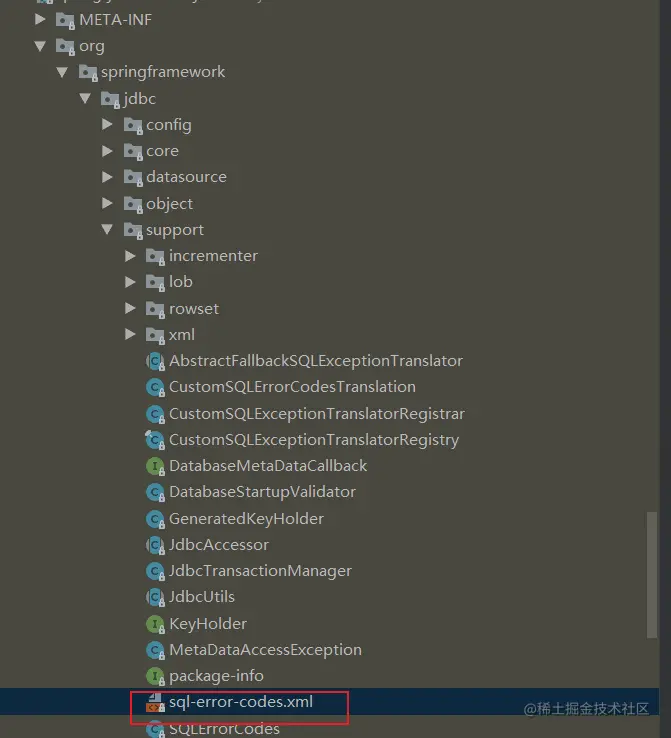Click the support package folder icon
The height and width of the screenshot is (738, 671).
[133, 230]
